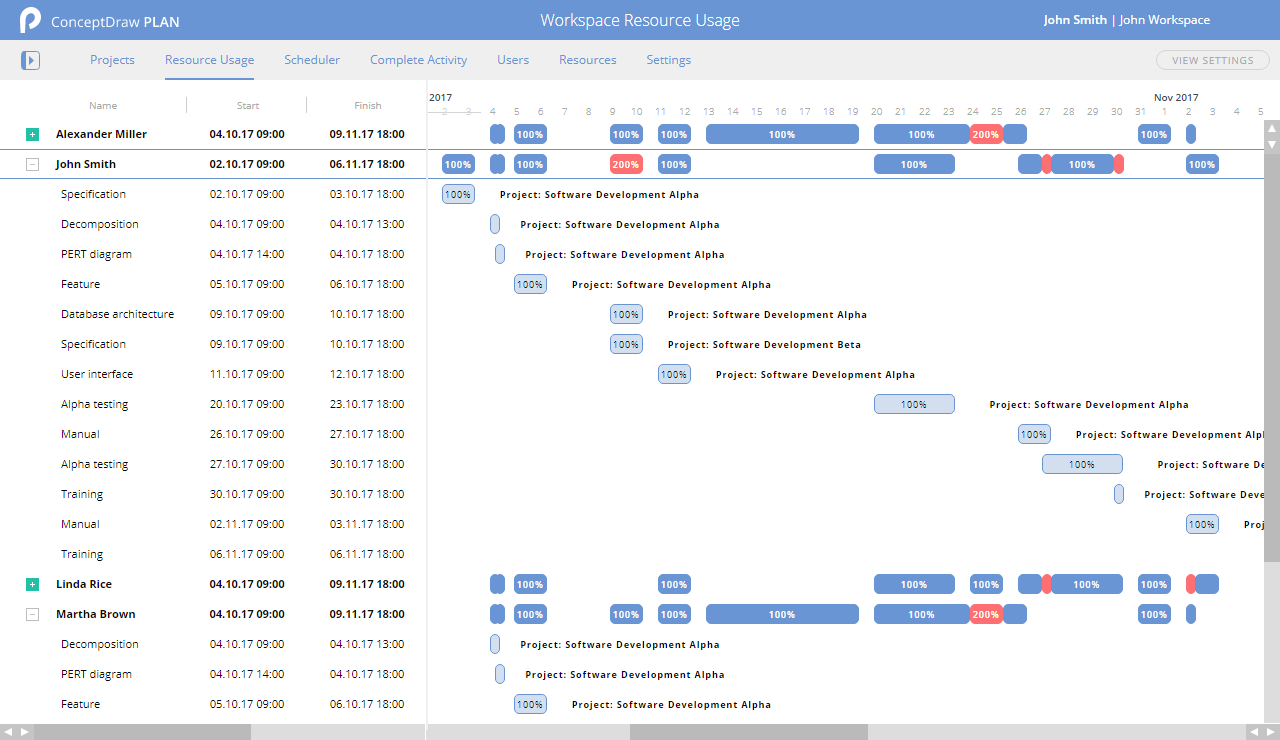Viewport: 1280px width, 740px height.
Task: Click Martha Brown's long 100% usage bar
Action: [x=782, y=613]
